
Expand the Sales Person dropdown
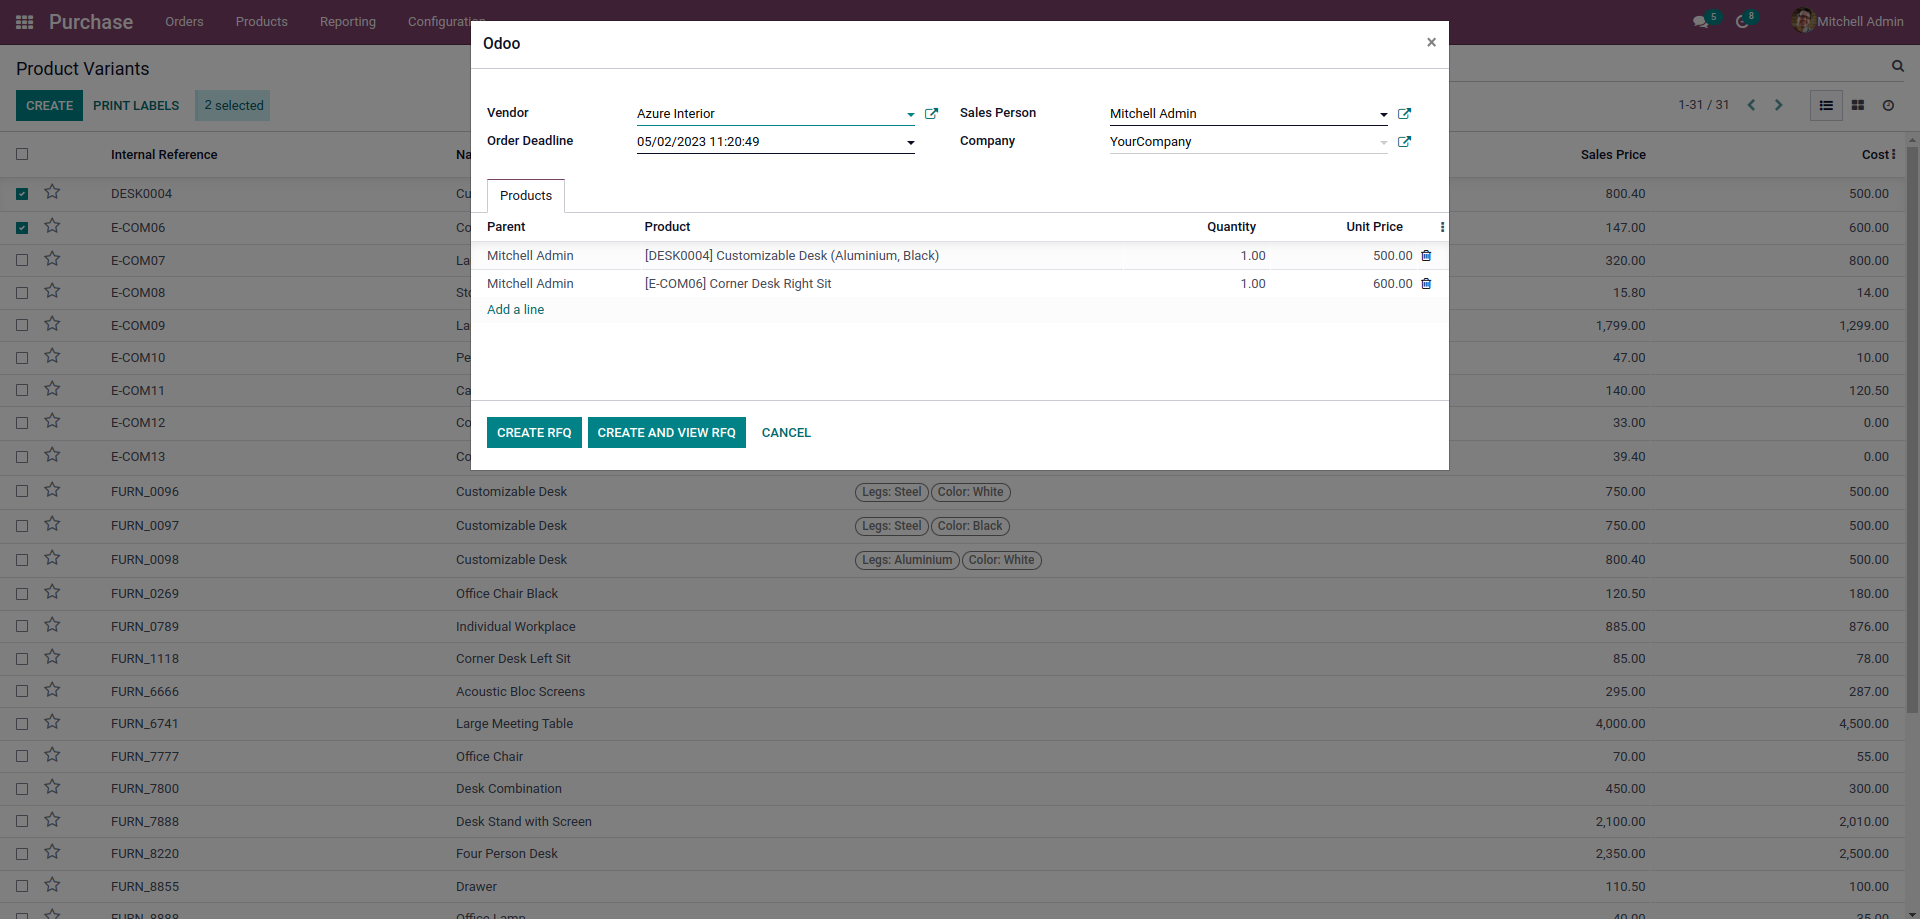point(1383,115)
